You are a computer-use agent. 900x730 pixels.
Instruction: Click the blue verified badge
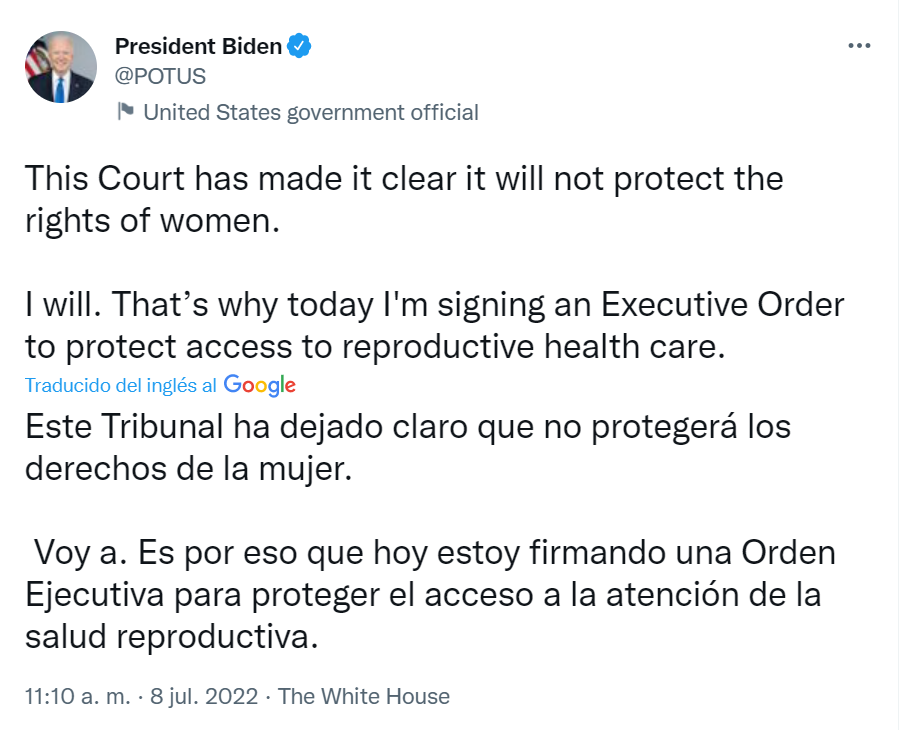click(300, 46)
